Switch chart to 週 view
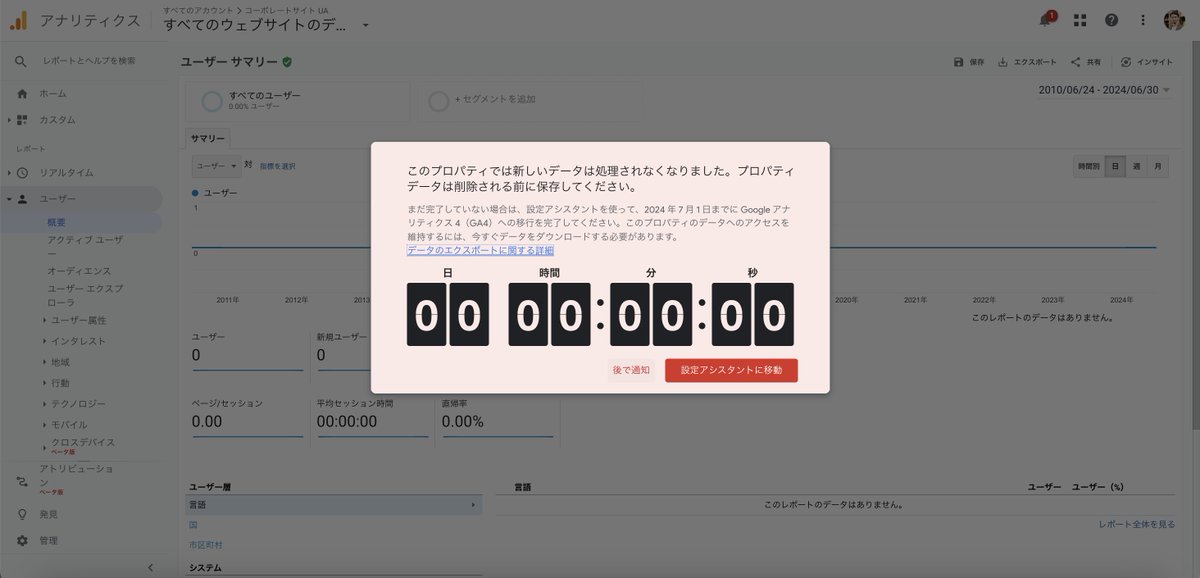This screenshot has height=578, width=1200. [1136, 166]
